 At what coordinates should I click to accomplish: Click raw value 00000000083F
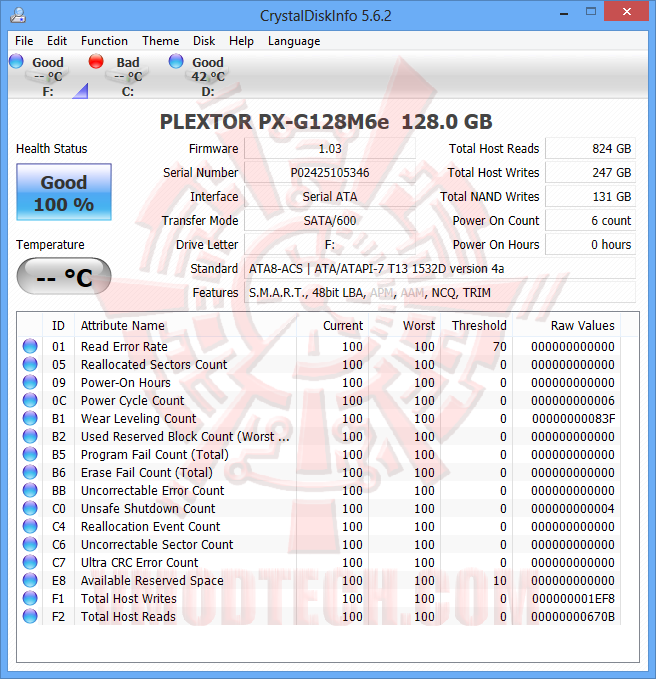coord(573,419)
